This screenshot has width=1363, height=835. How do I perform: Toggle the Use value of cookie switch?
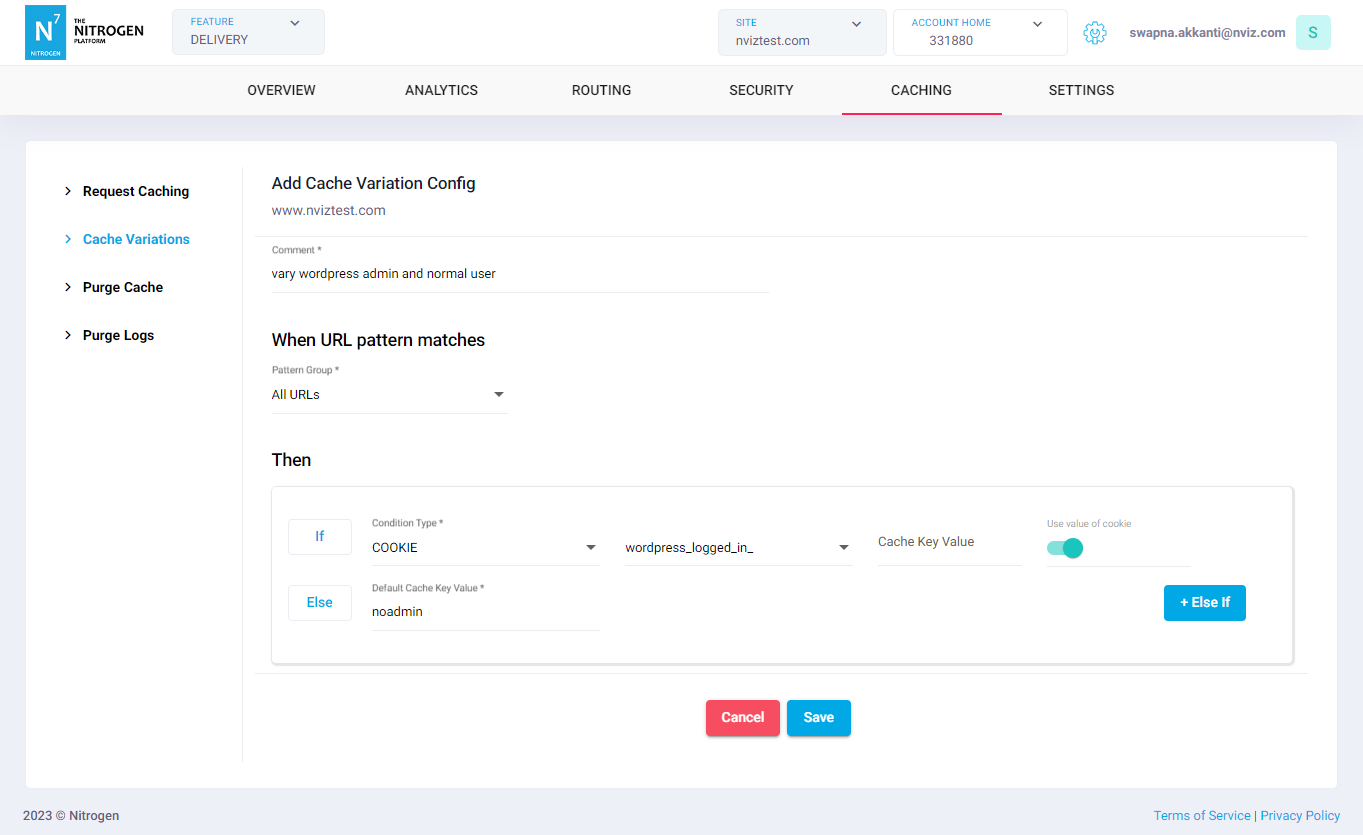tap(1065, 548)
